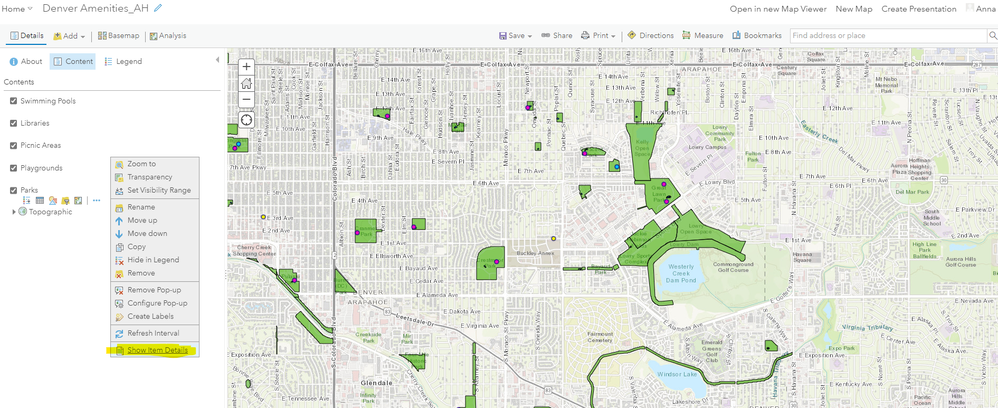Open the Basemap gallery
The width and height of the screenshot is (998, 408).
[x=118, y=36]
